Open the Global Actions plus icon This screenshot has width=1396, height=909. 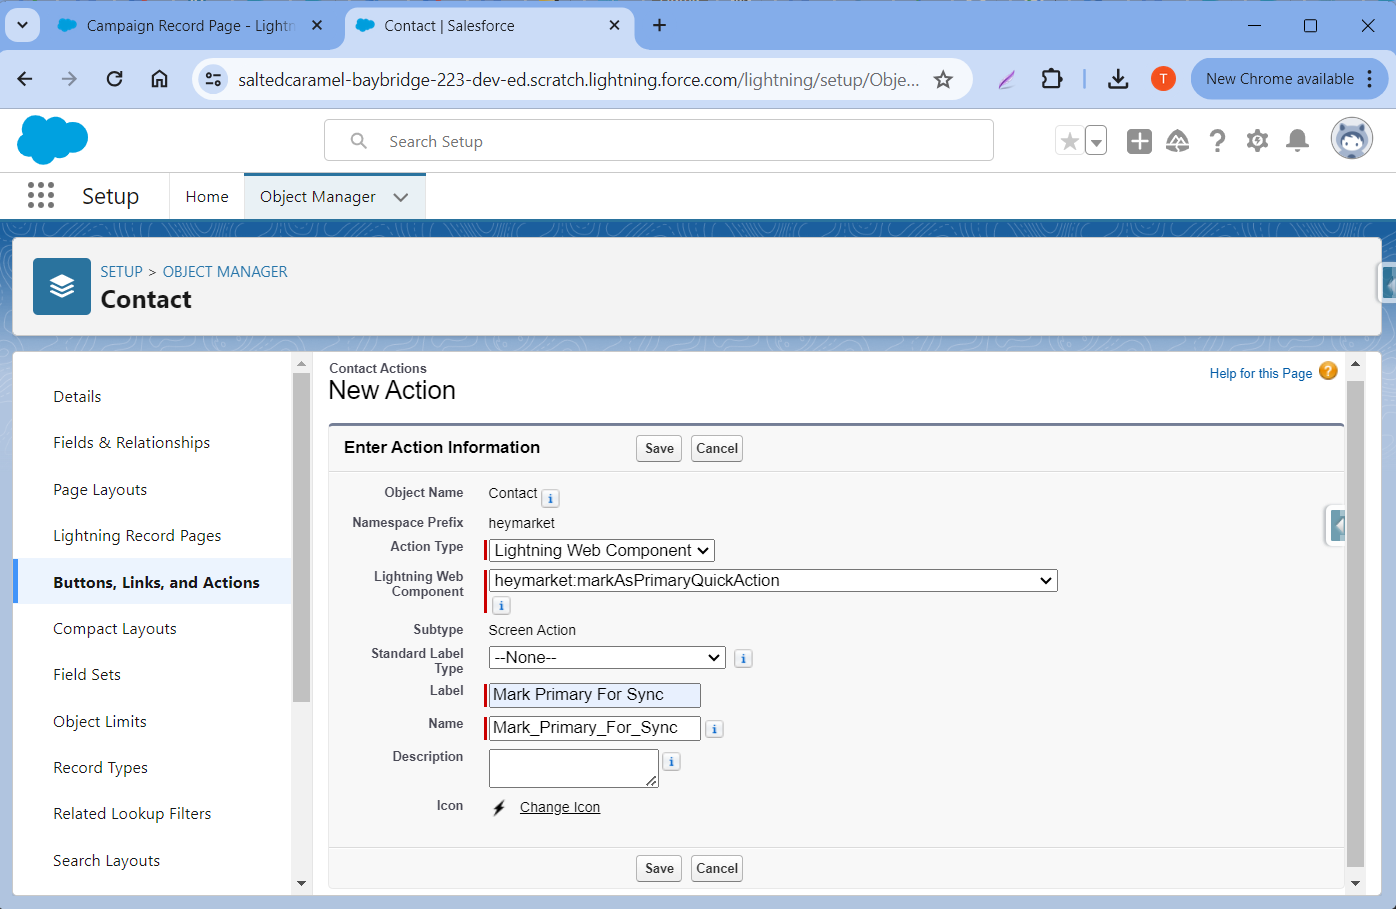coord(1139,141)
